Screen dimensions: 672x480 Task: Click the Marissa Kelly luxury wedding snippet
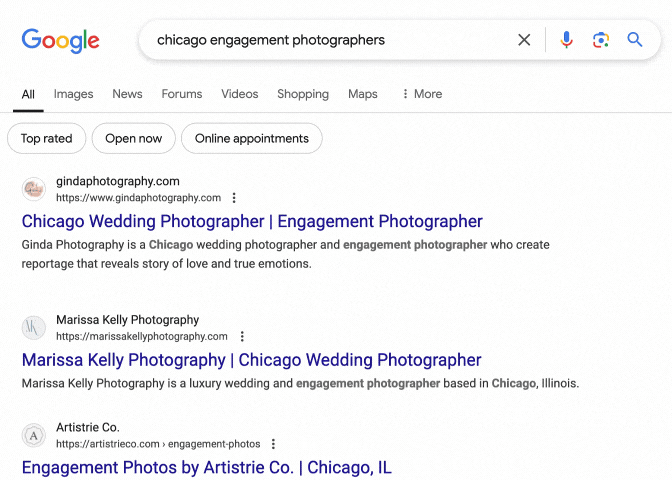(x=300, y=383)
